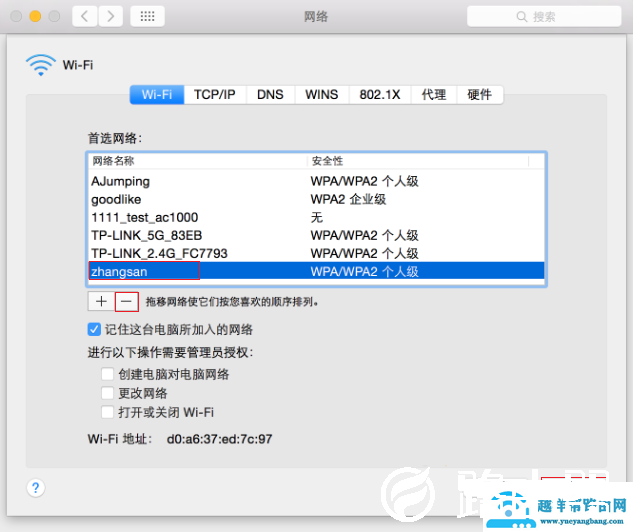Click the WPA2 企业级 security cell
Image resolution: width=633 pixels, height=532 pixels.
pos(348,199)
